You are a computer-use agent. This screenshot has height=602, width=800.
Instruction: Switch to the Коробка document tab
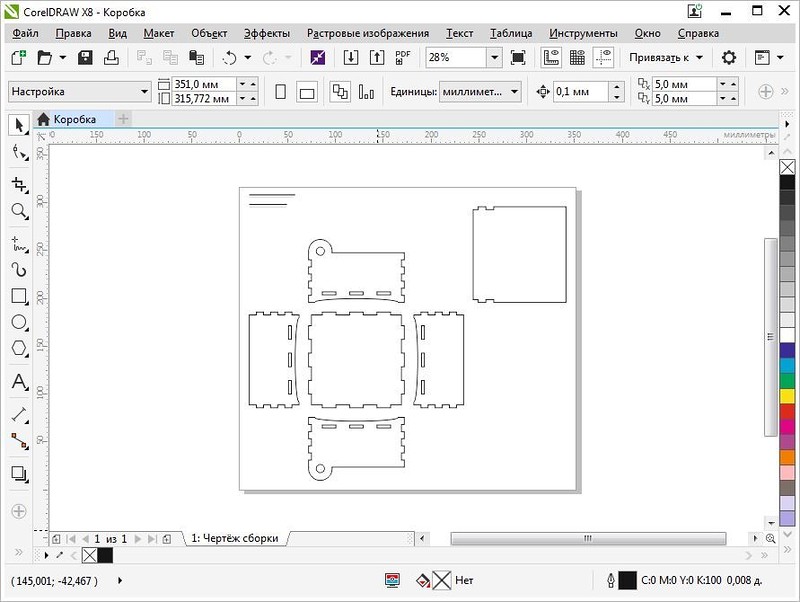click(x=74, y=119)
